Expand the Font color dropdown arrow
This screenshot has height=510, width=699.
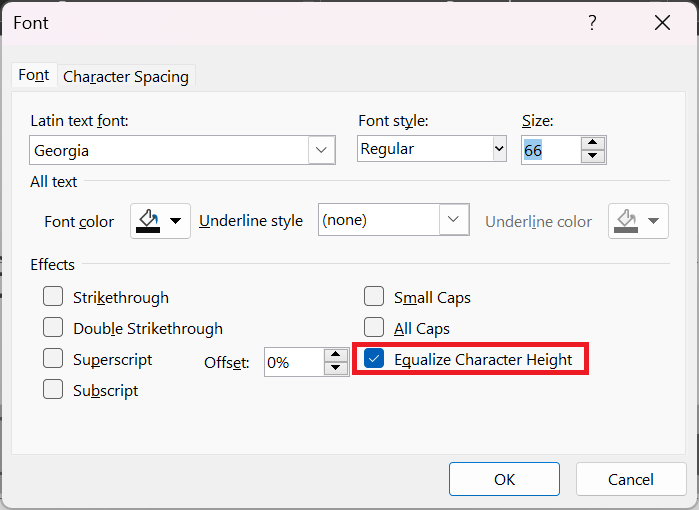click(176, 221)
